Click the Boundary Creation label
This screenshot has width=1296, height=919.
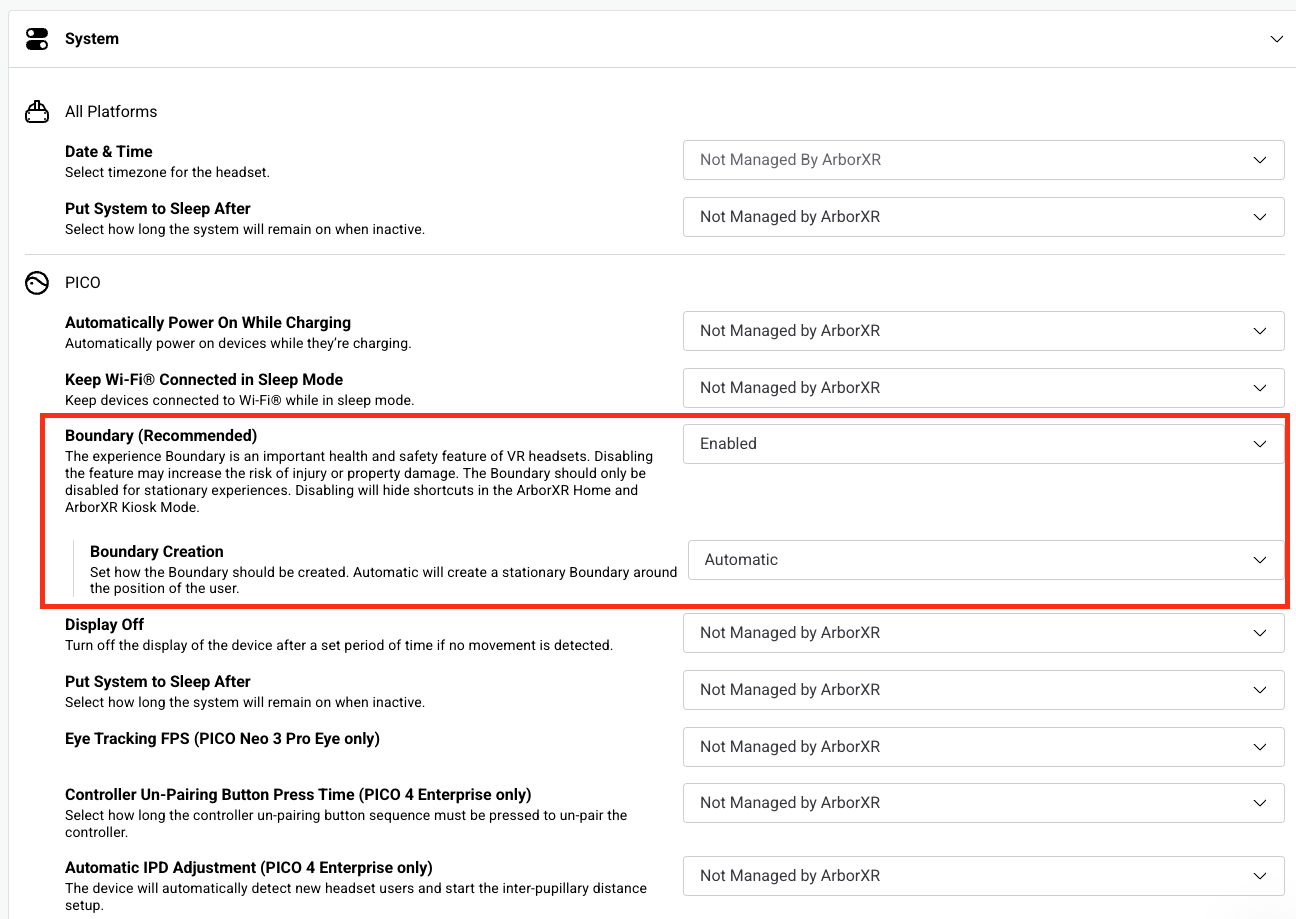[157, 552]
